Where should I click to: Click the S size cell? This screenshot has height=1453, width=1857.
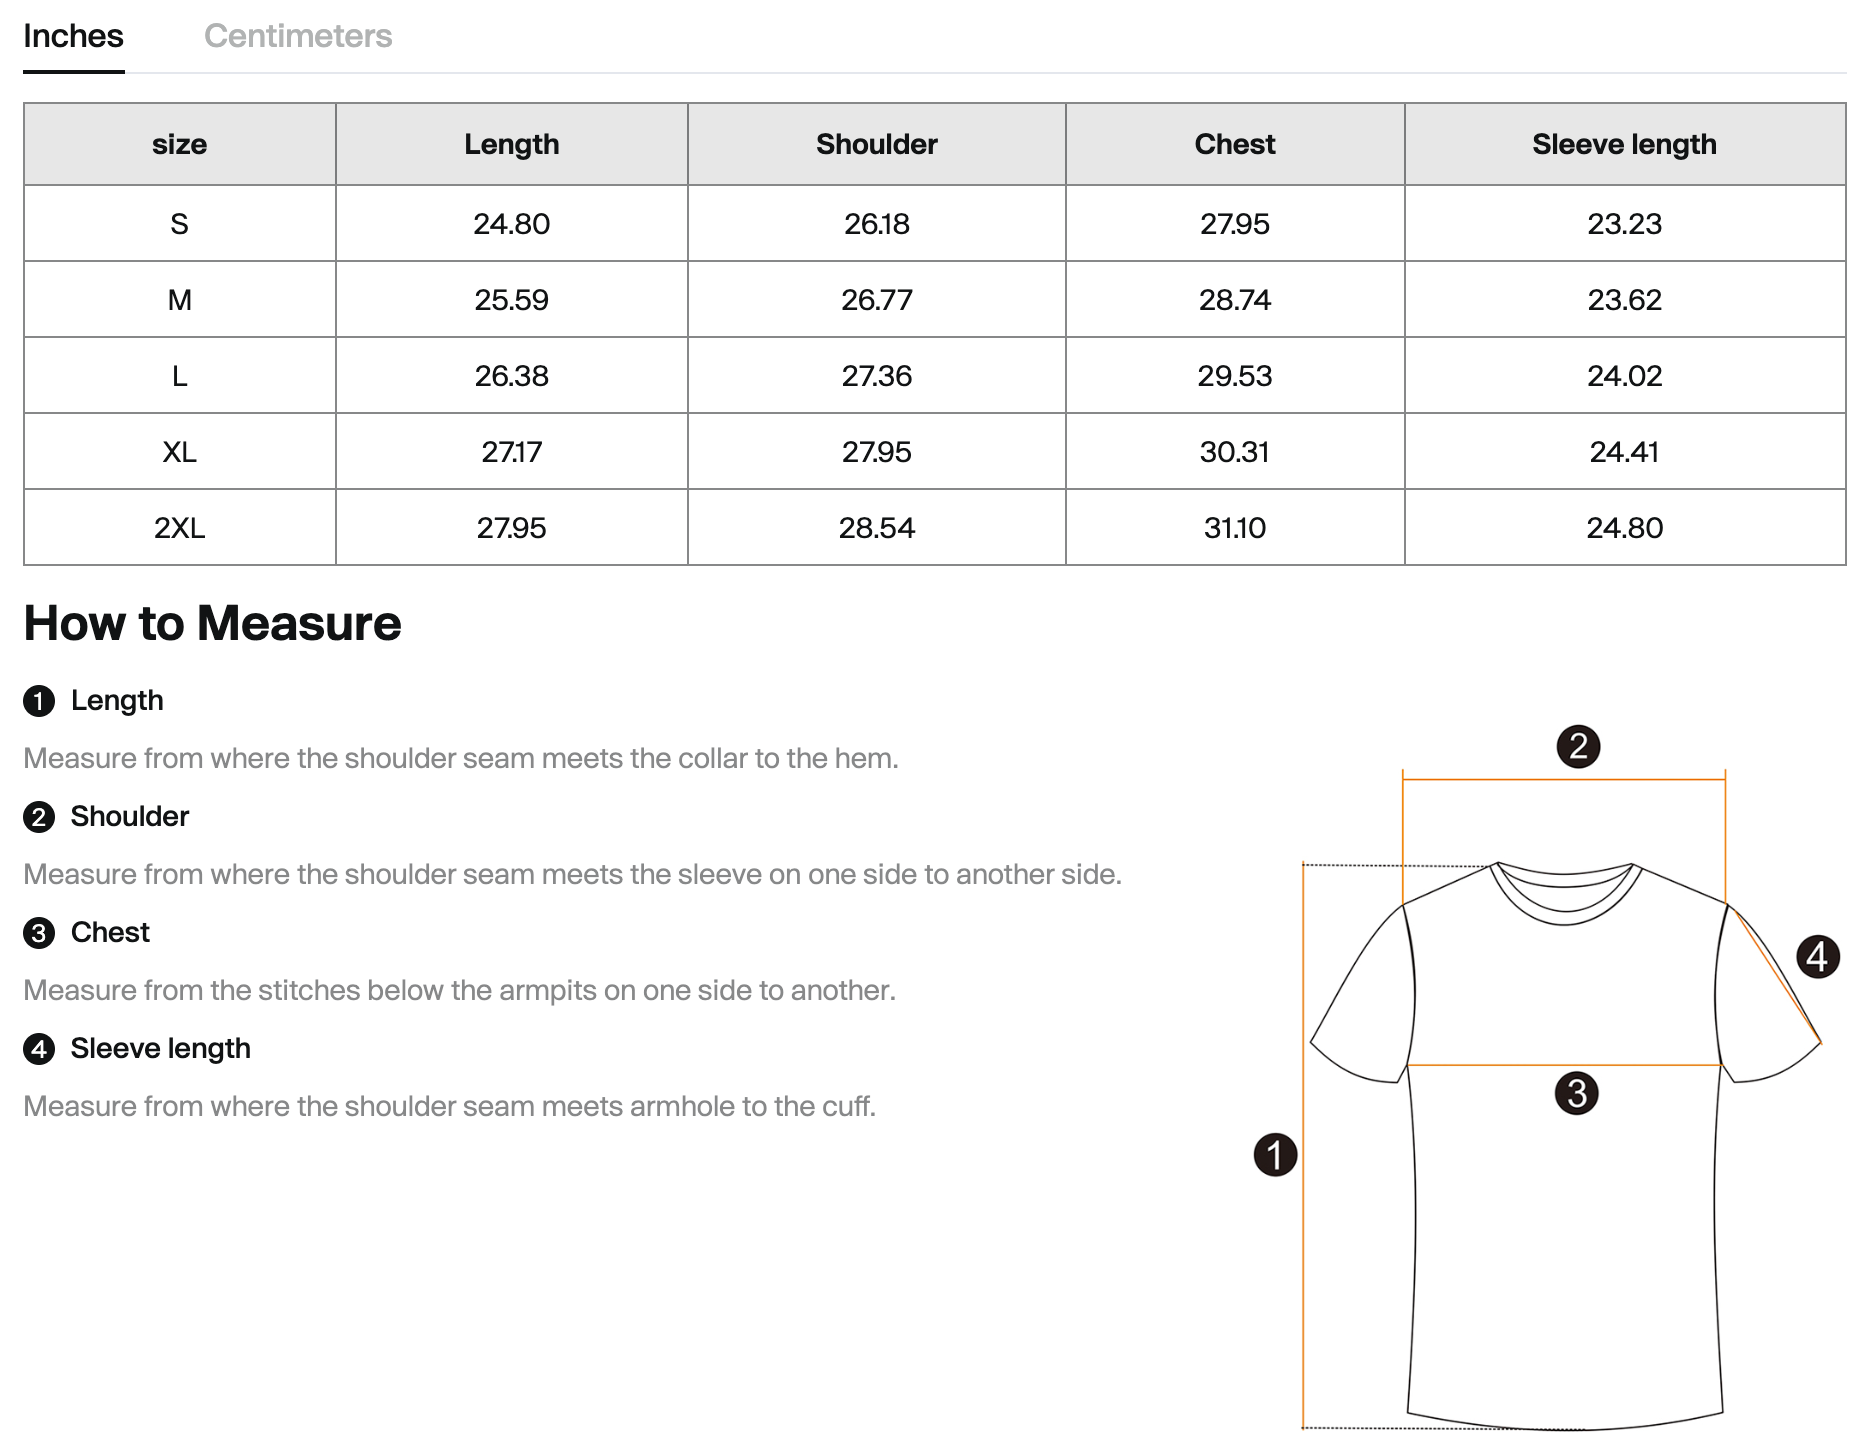179,224
